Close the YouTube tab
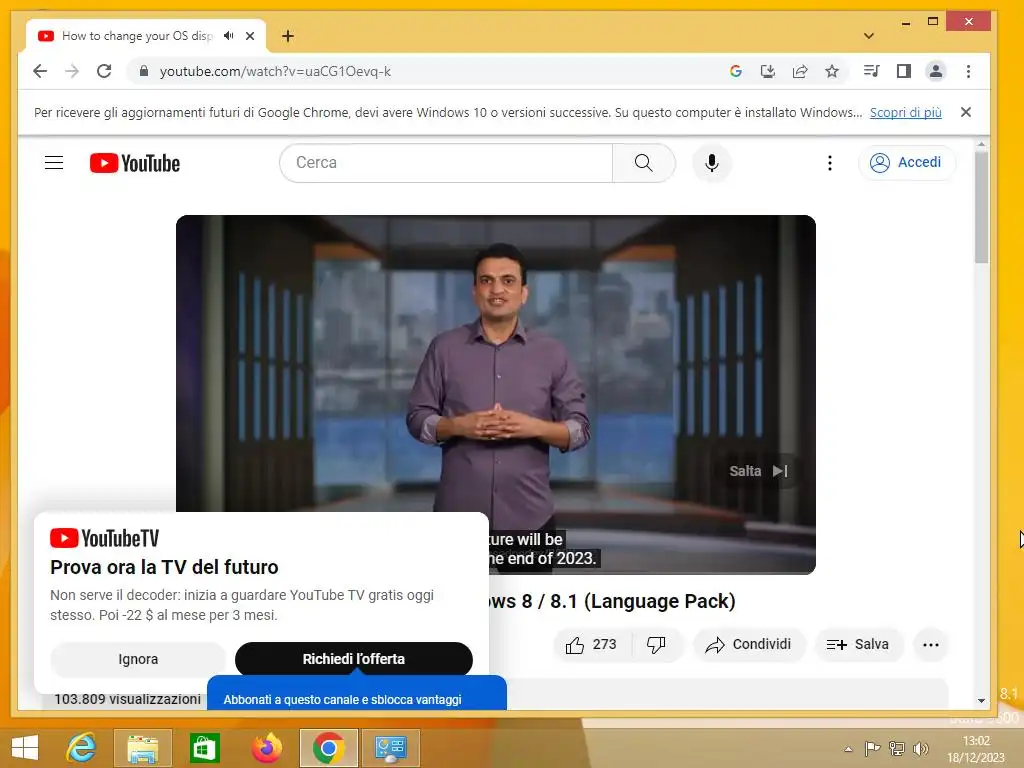Viewport: 1024px width, 768px height. point(250,36)
